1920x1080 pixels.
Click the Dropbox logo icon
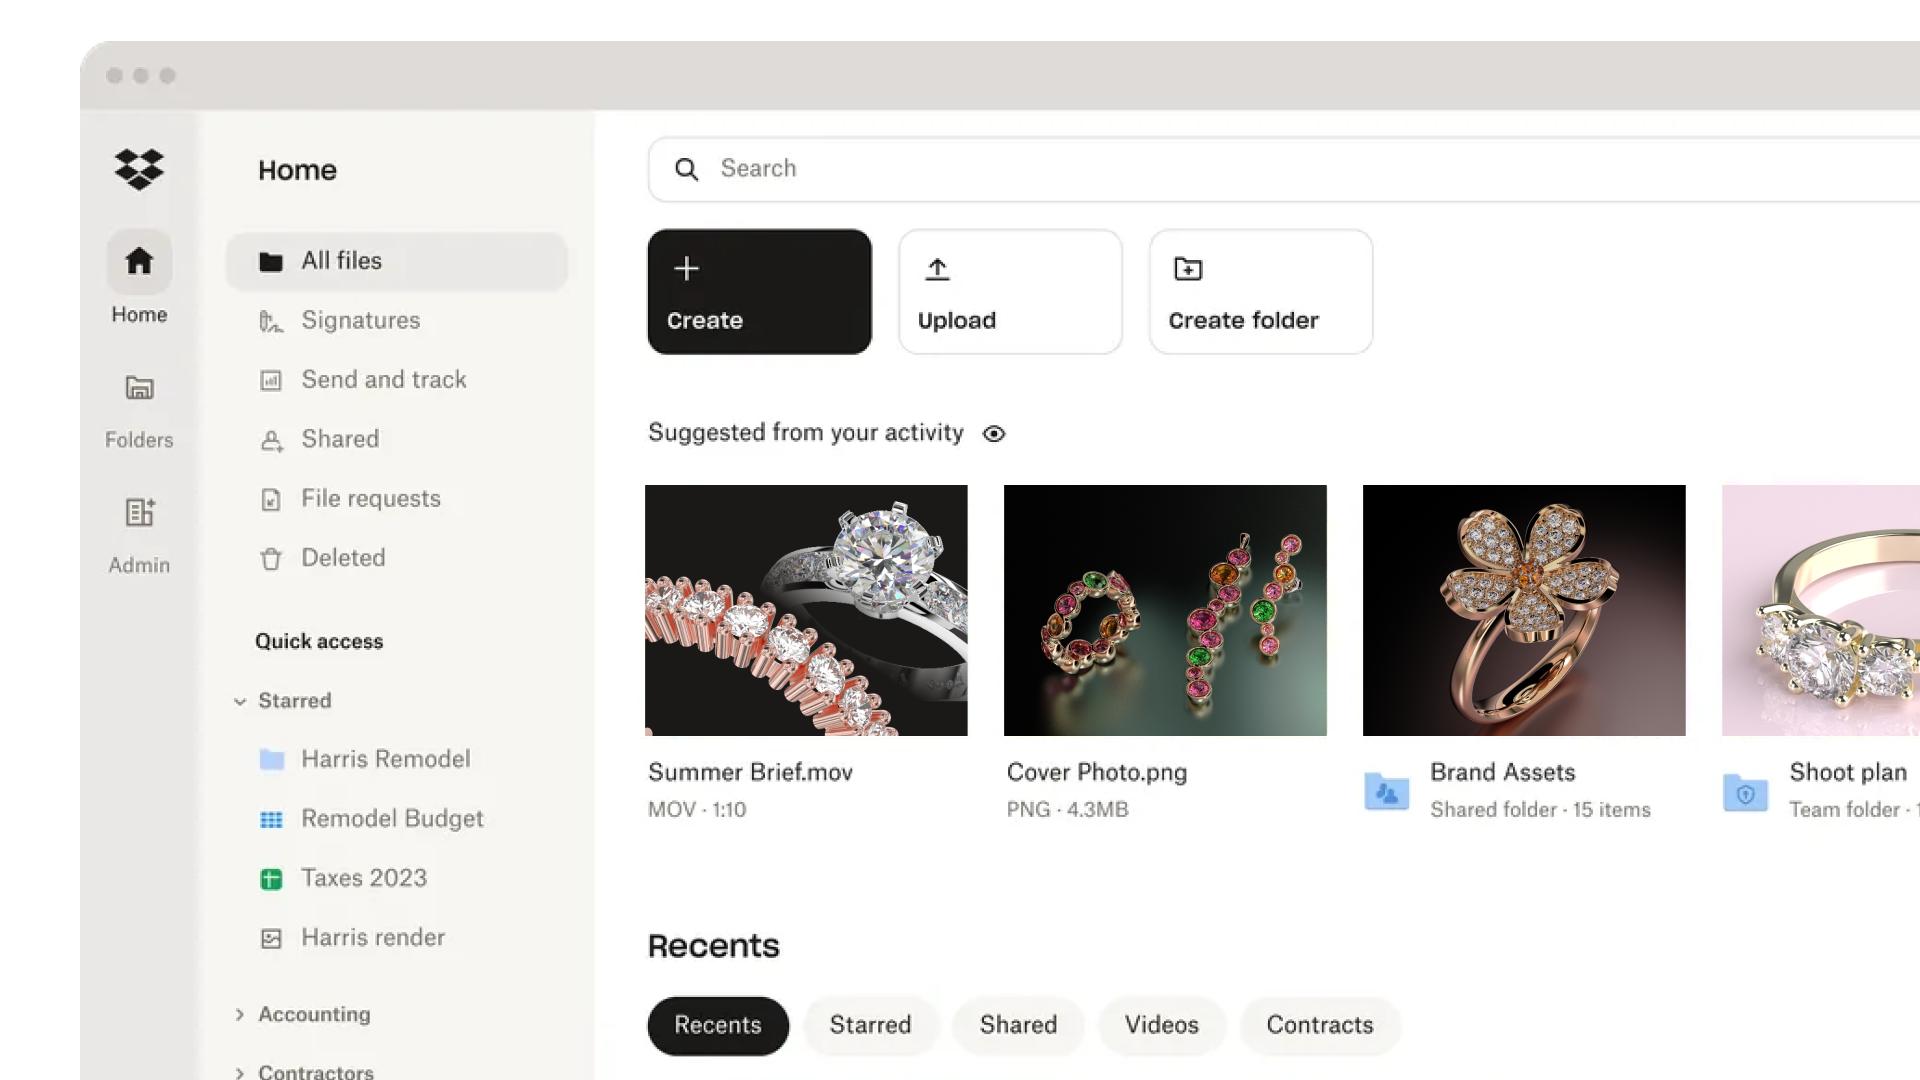pos(139,169)
